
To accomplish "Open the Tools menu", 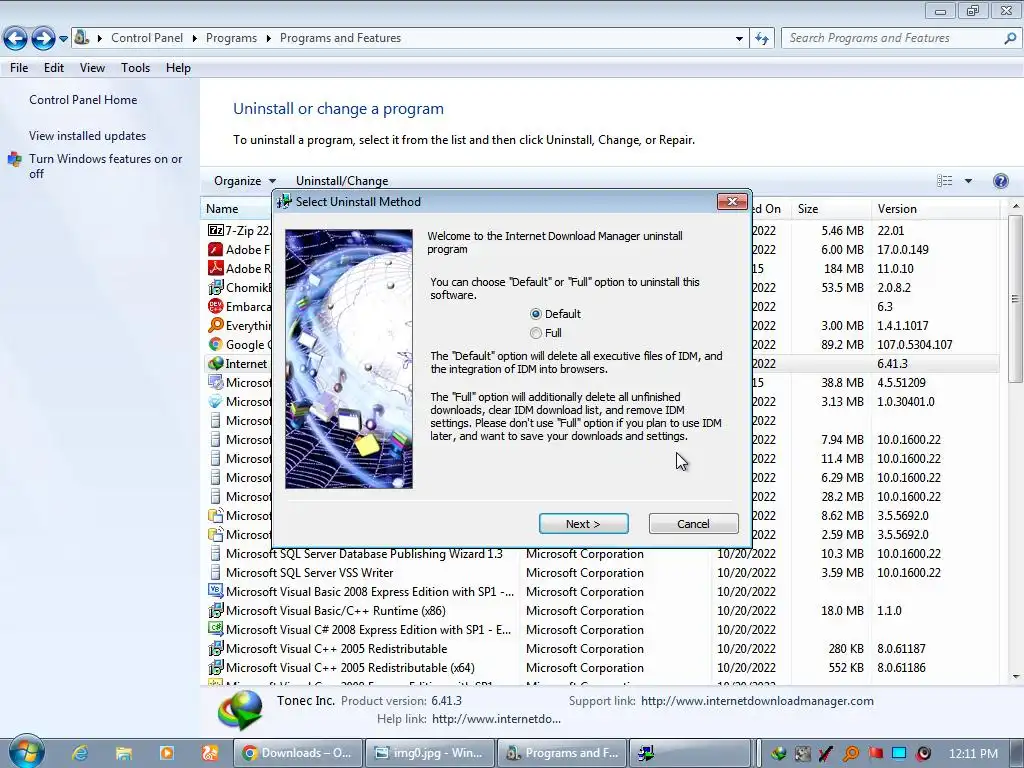I will point(135,68).
